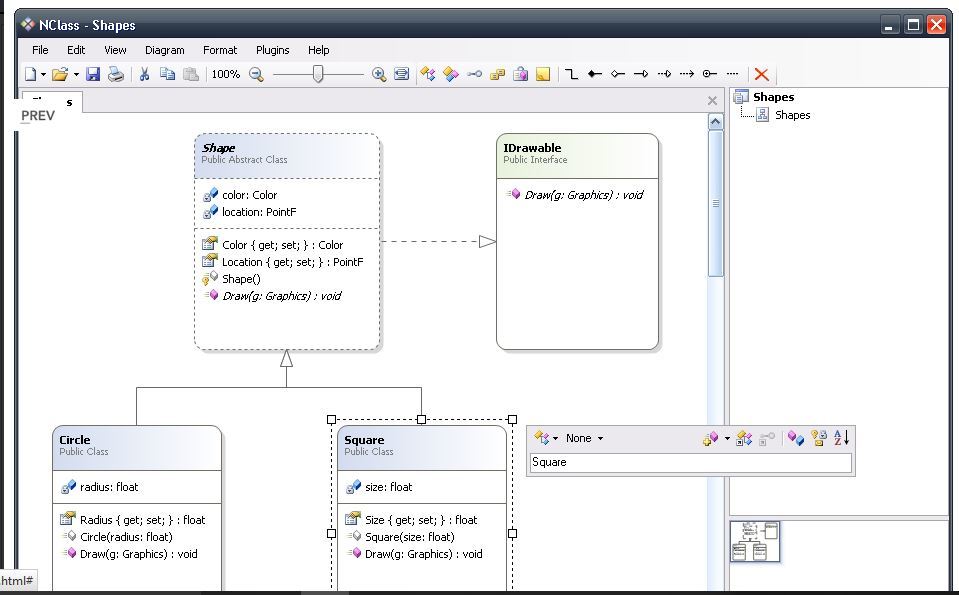Close the diagram tab with X
This screenshot has height=595, width=959.
tap(712, 101)
